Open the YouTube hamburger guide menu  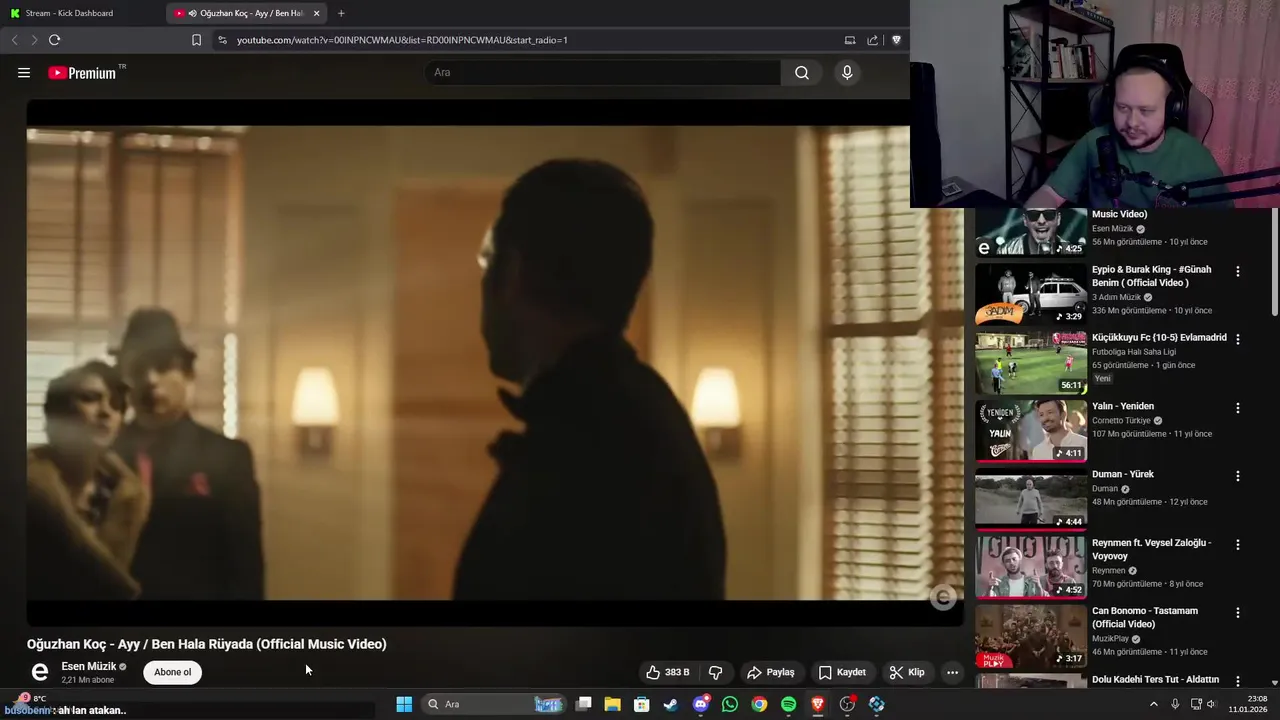click(x=24, y=73)
